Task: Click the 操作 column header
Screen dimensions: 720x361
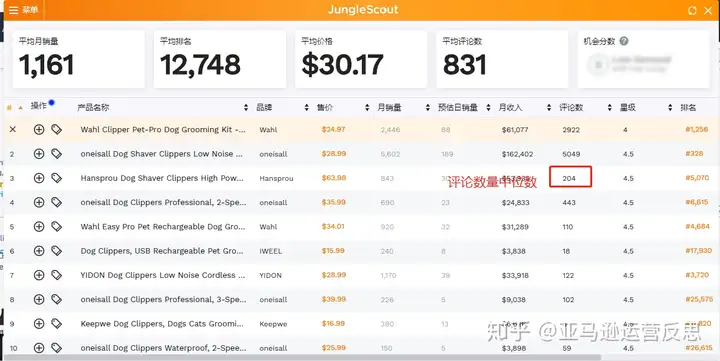Action: pos(39,106)
